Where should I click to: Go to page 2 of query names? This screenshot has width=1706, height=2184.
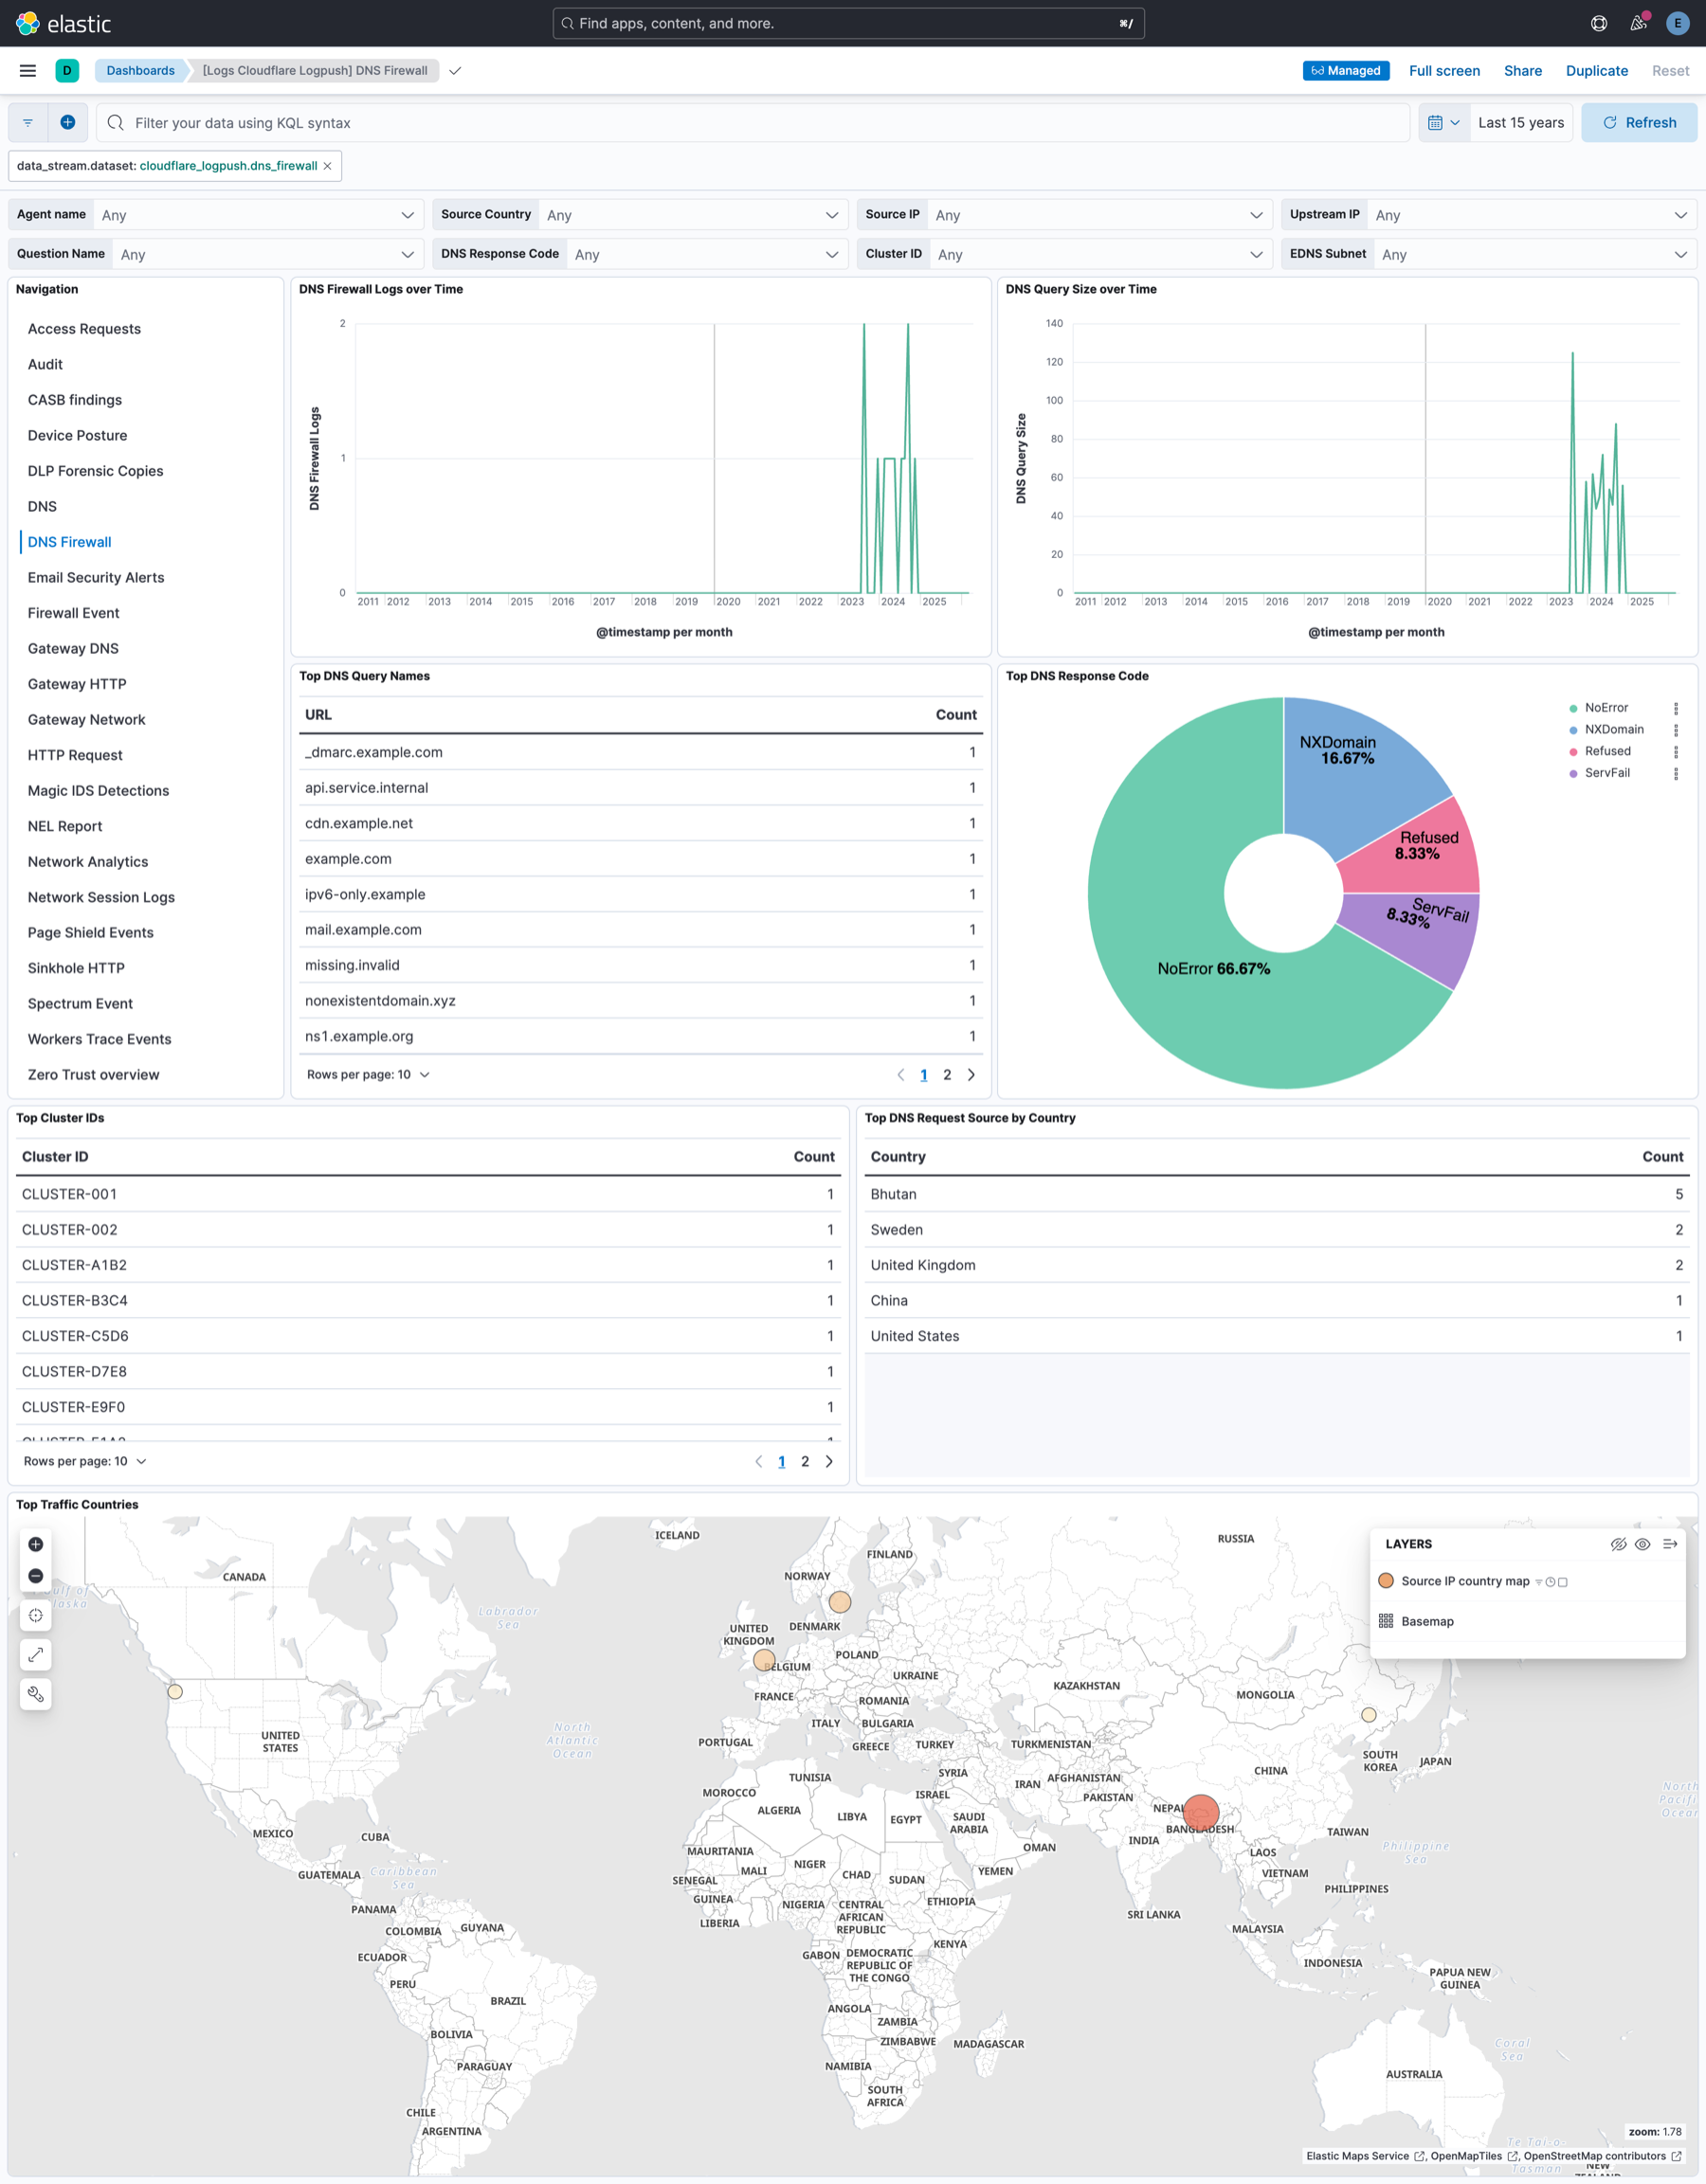tap(947, 1075)
